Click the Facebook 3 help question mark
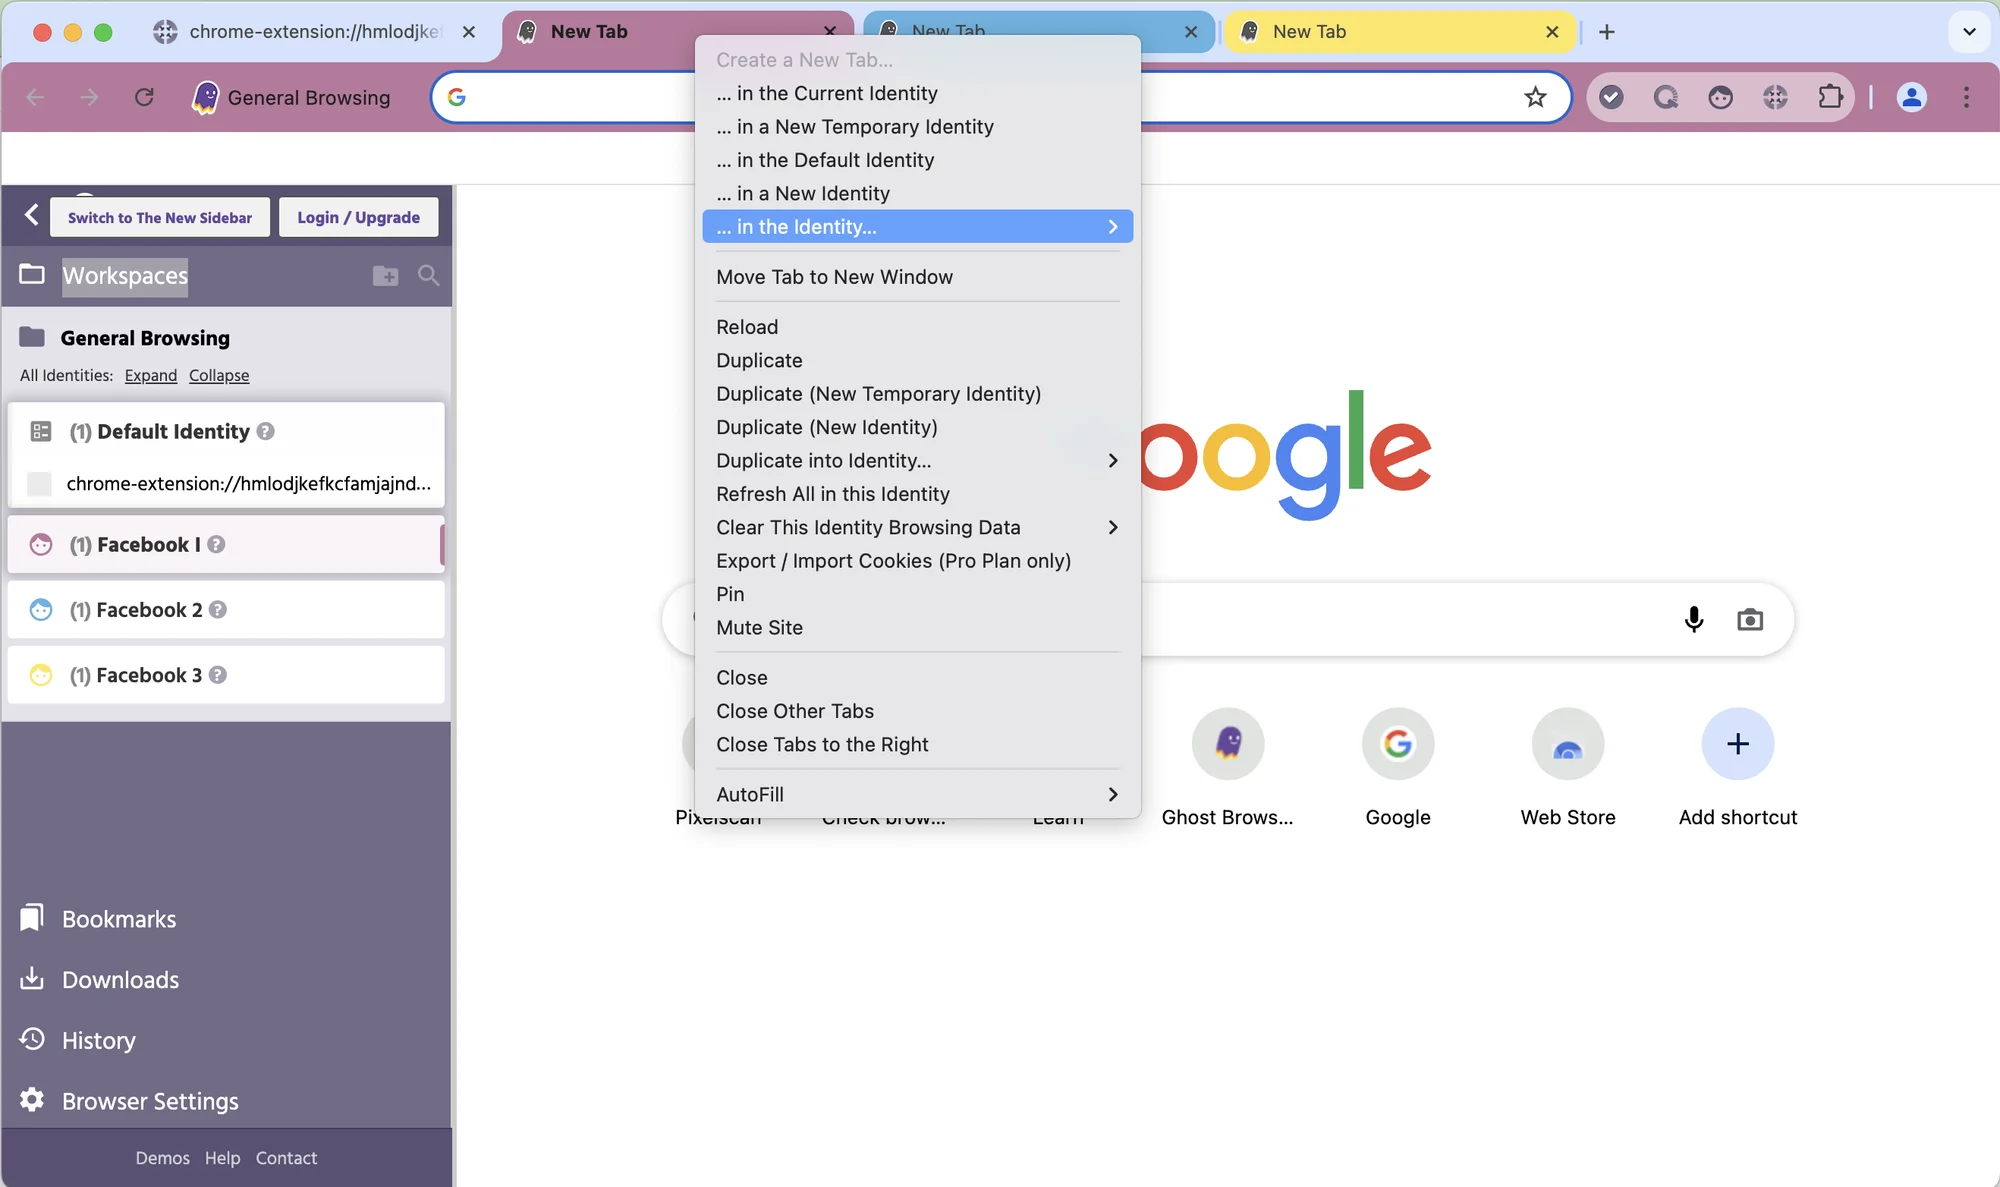The width and height of the screenshot is (2000, 1187). pyautogui.click(x=218, y=675)
